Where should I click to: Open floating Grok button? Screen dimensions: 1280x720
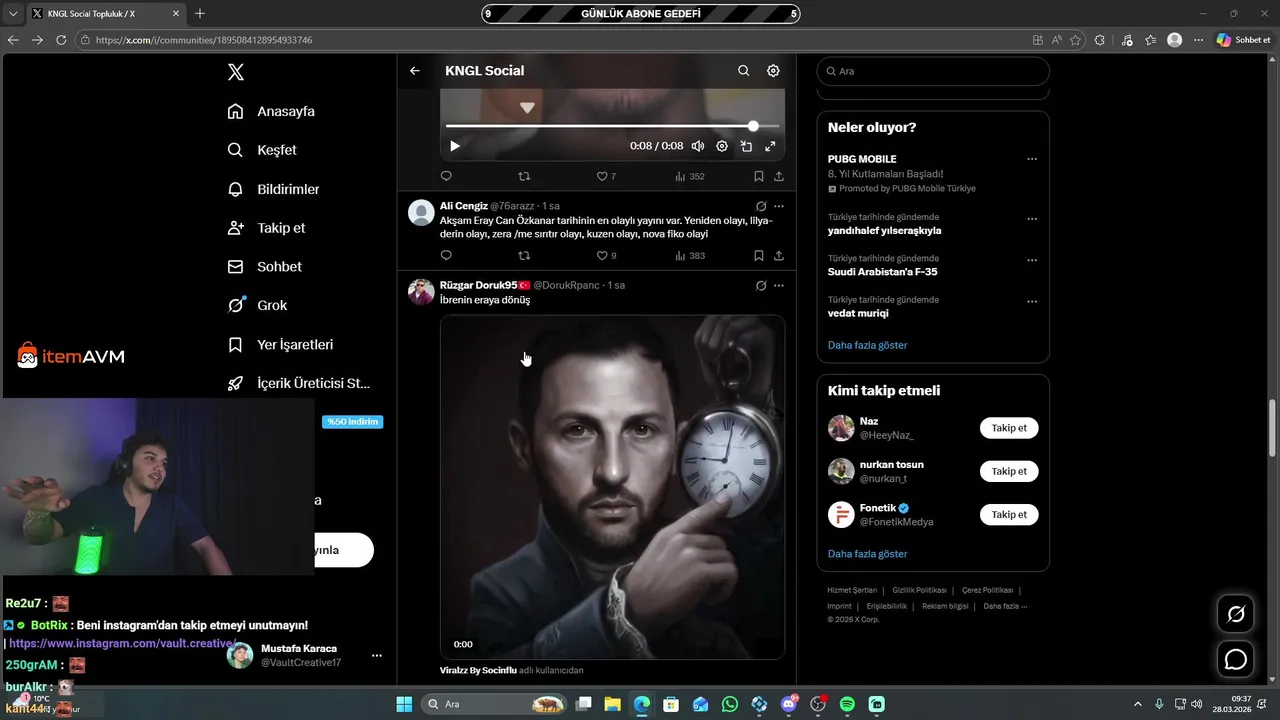click(x=1236, y=614)
